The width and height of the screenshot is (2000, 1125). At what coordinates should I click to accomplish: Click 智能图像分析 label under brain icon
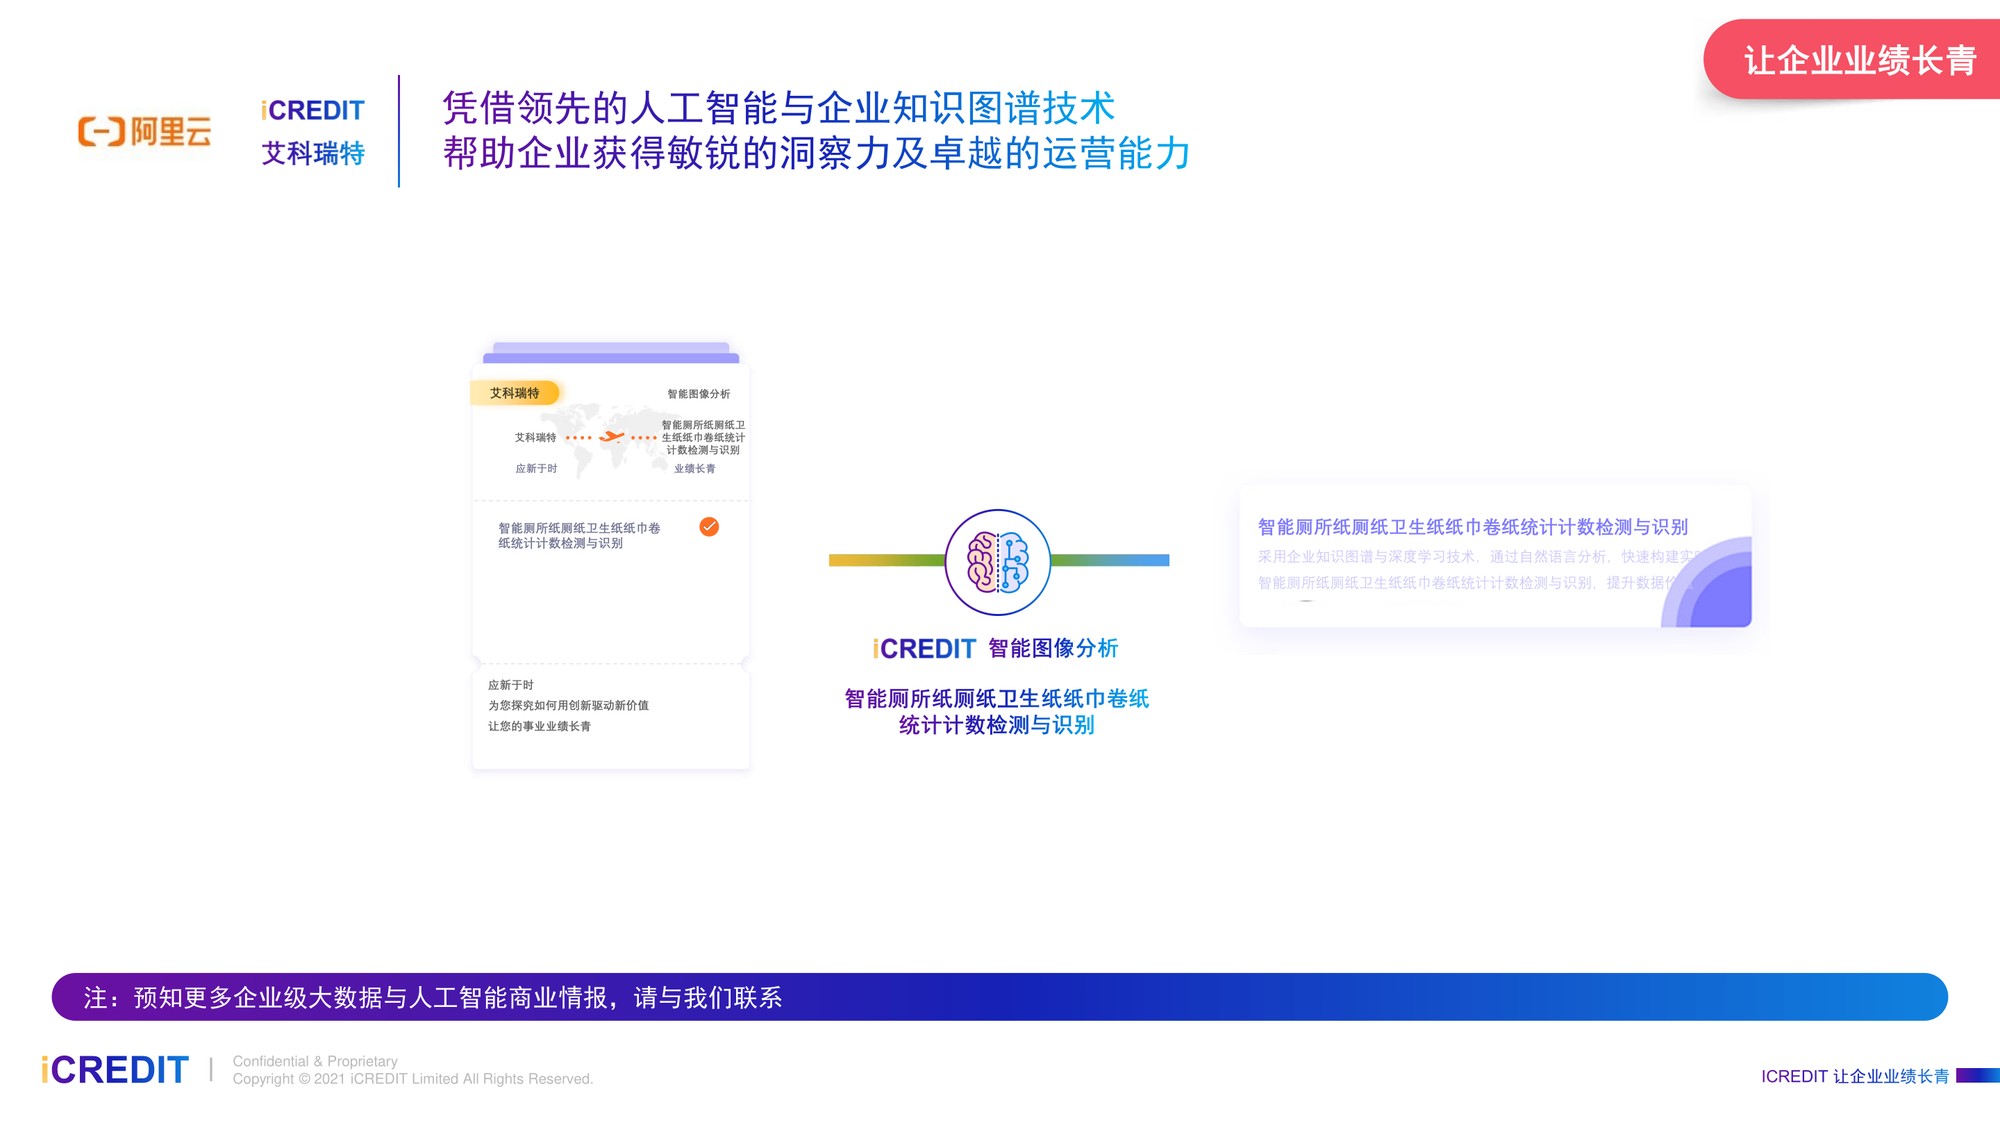click(1053, 648)
